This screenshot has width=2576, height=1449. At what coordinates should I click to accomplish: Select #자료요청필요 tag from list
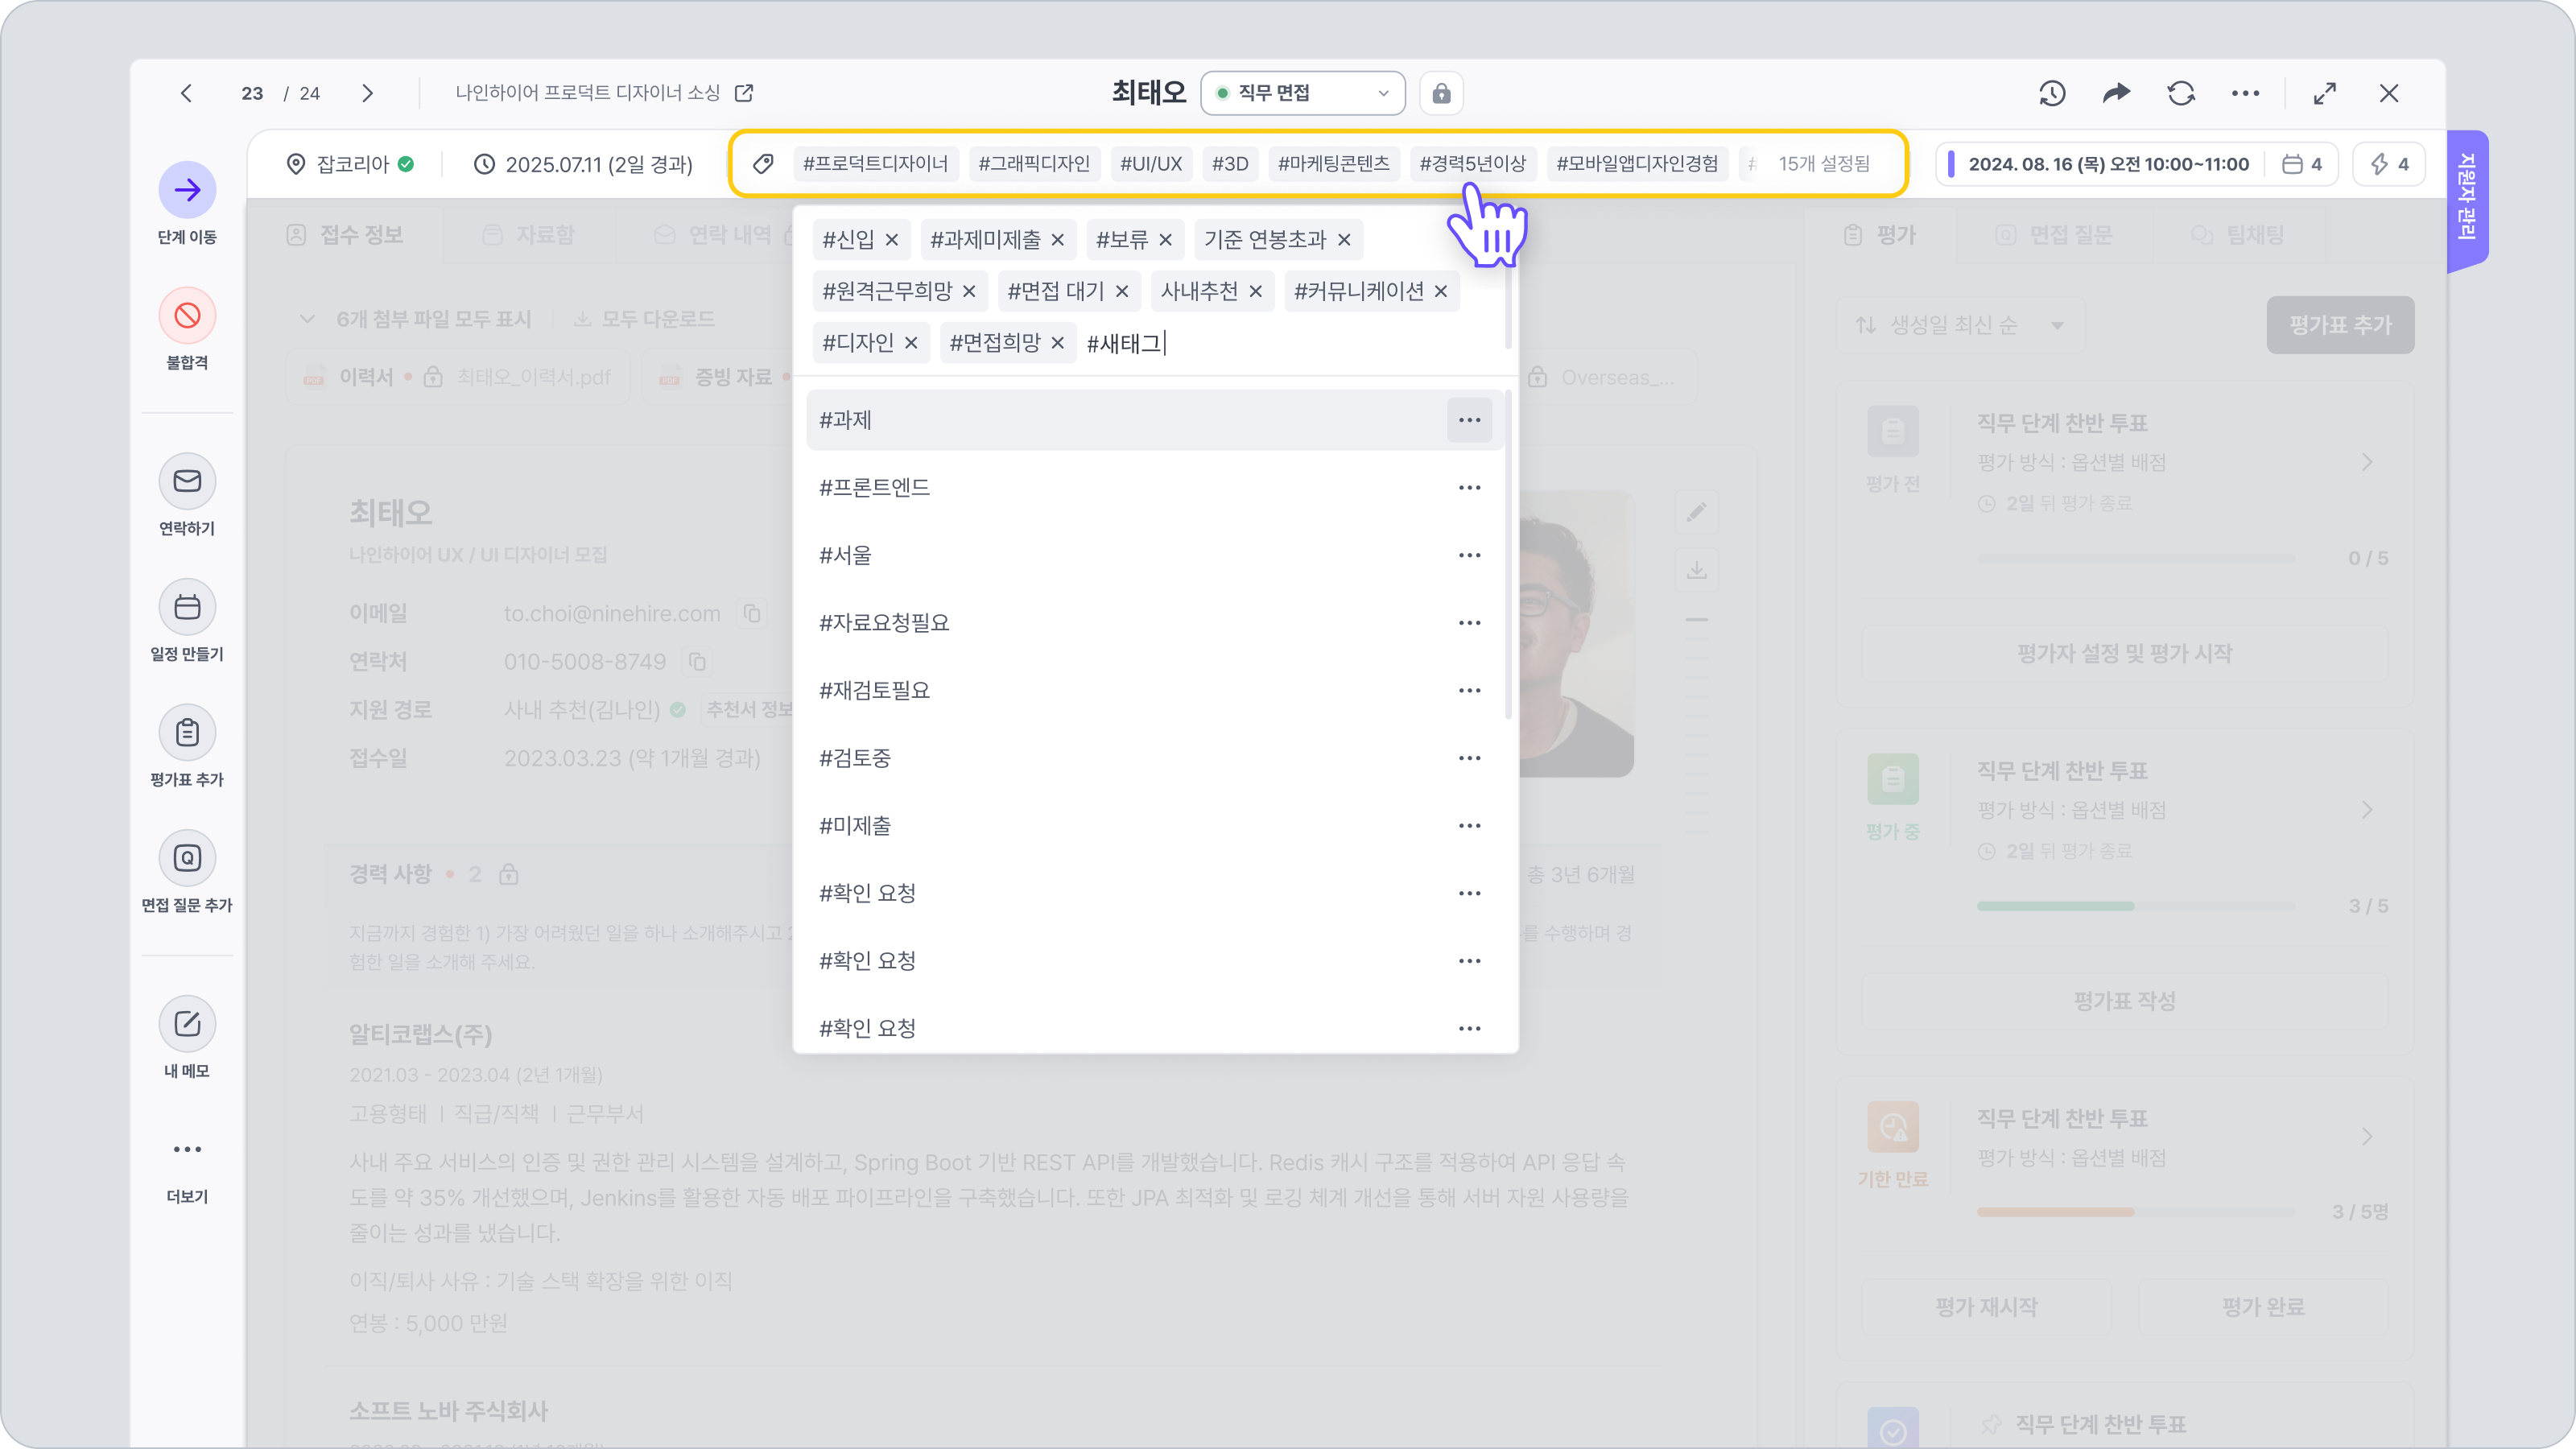click(884, 623)
